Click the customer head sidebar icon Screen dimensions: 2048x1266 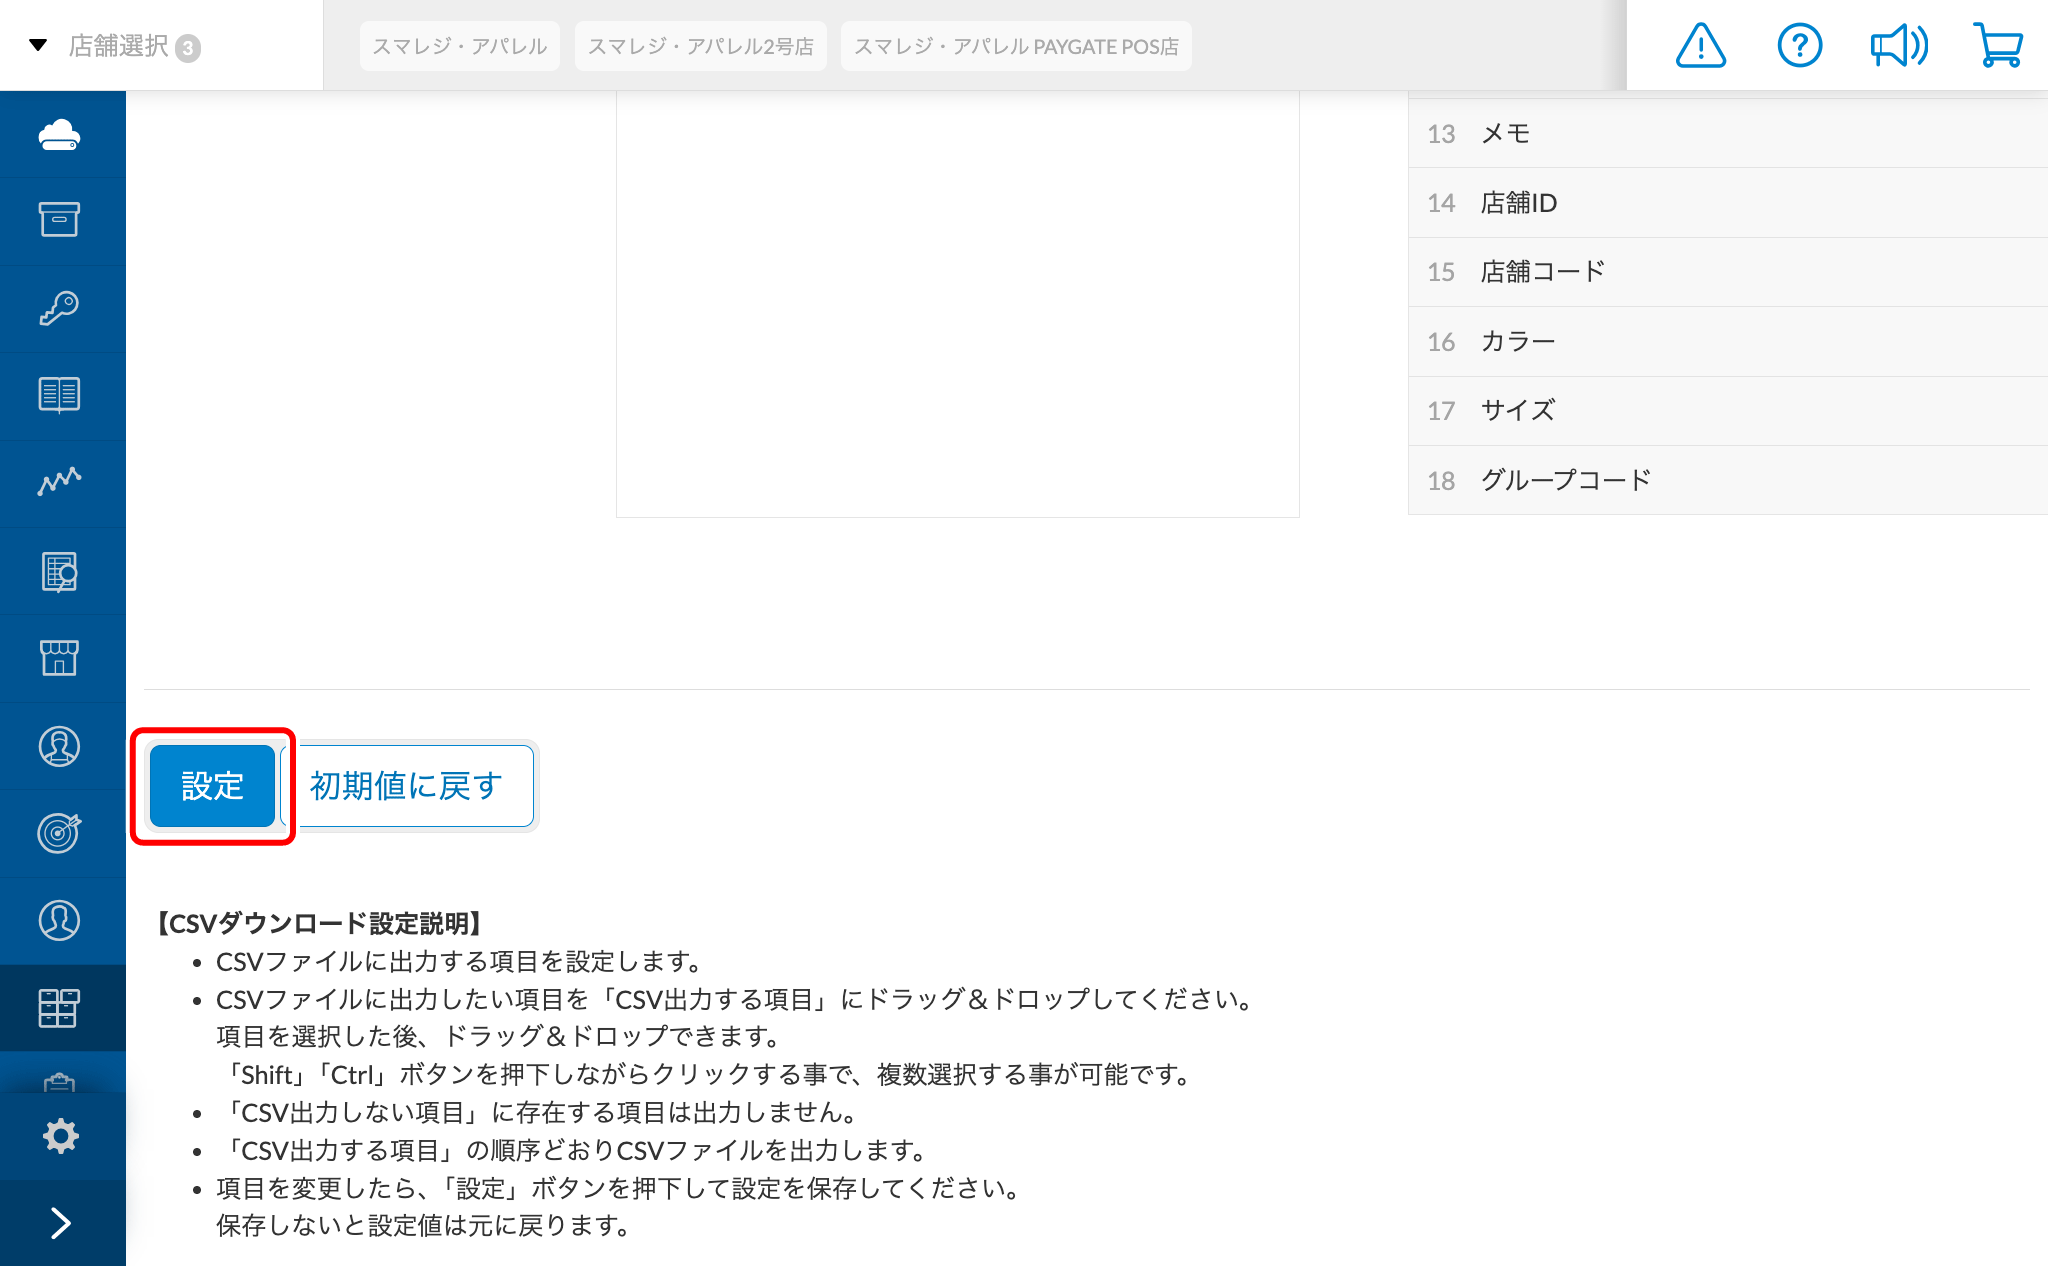[x=60, y=920]
